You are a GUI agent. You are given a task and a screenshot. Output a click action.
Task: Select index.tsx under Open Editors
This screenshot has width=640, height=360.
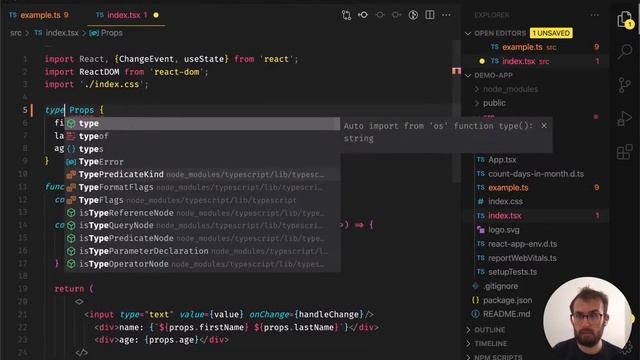pos(537,61)
